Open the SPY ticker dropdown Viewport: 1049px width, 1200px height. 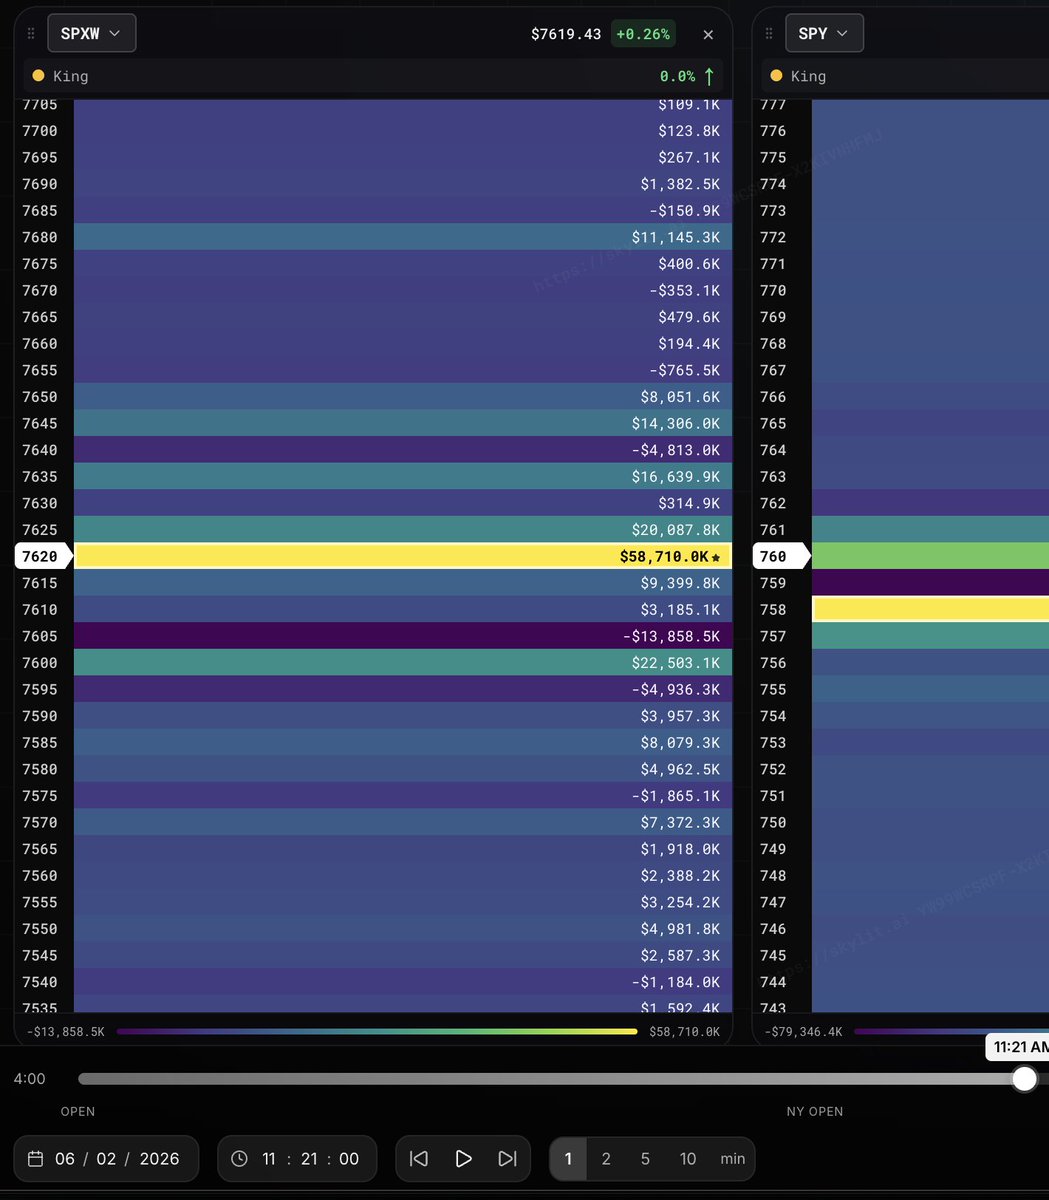coord(824,33)
